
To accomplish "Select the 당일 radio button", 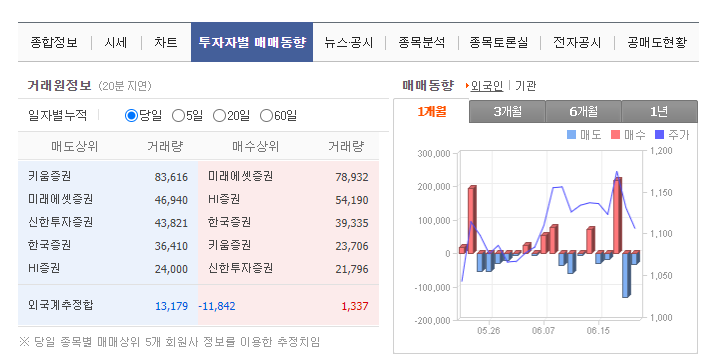I will point(131,116).
